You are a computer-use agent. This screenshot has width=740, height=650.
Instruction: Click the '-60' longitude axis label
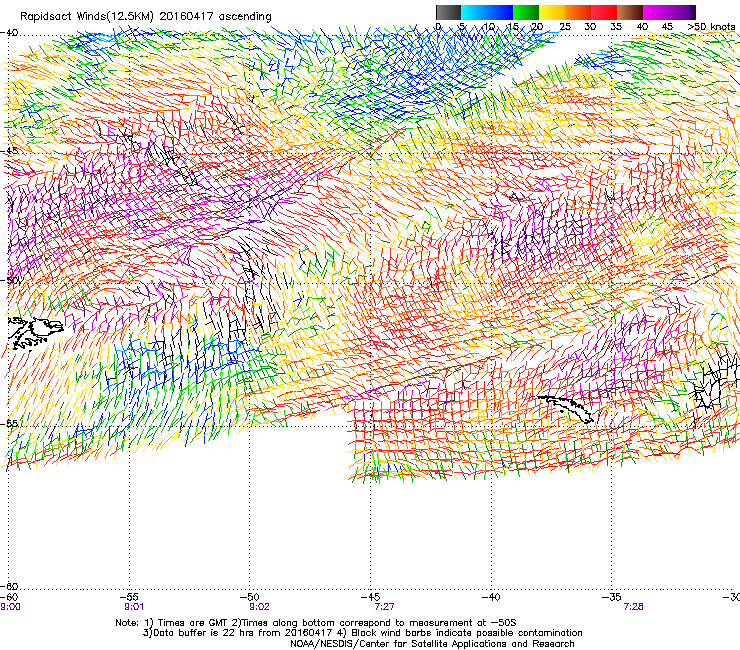click(x=9, y=597)
